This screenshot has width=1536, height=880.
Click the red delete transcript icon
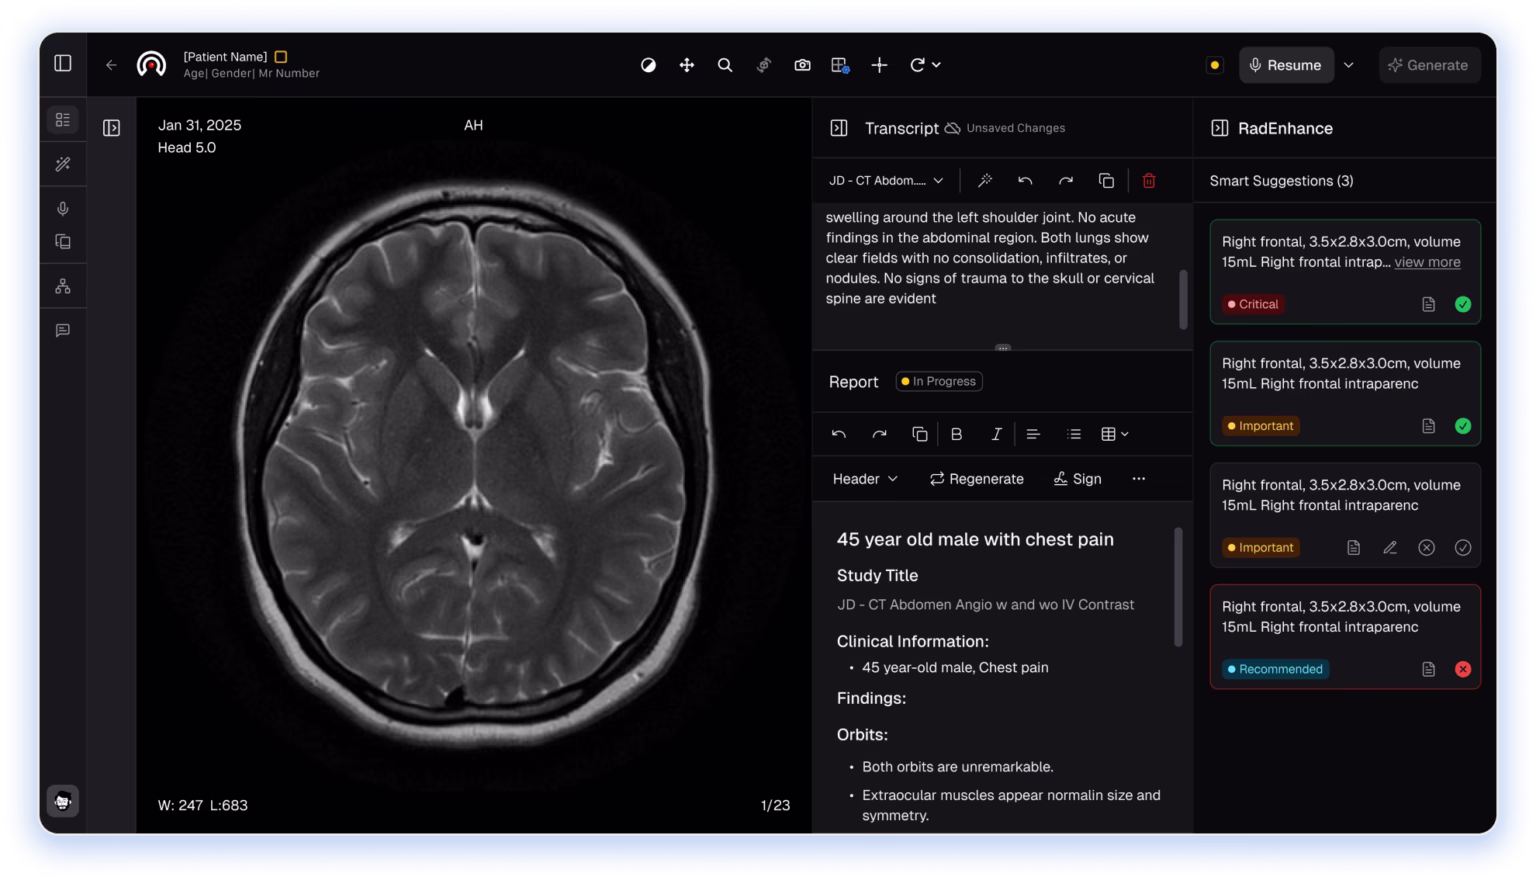[x=1149, y=181]
